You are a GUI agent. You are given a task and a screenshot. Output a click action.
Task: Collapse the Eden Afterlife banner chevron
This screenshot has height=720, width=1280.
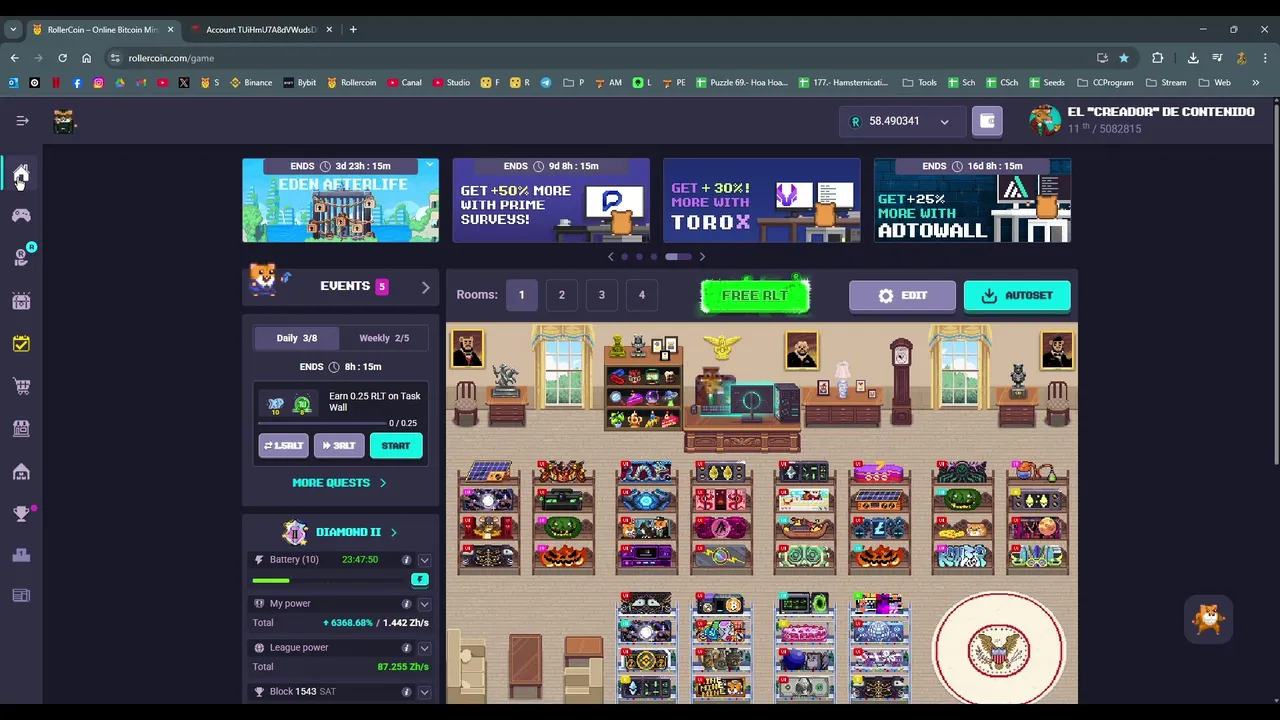click(430, 164)
